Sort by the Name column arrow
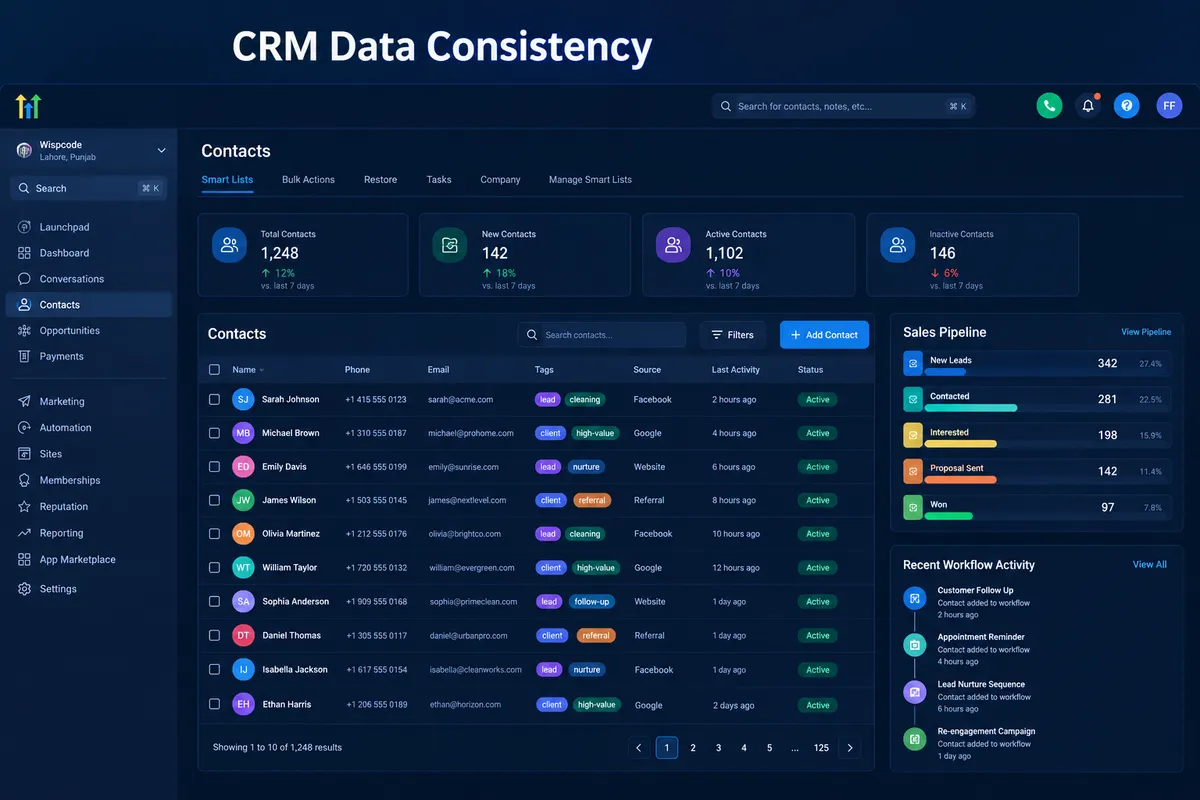The width and height of the screenshot is (1200, 800). pyautogui.click(x=262, y=371)
